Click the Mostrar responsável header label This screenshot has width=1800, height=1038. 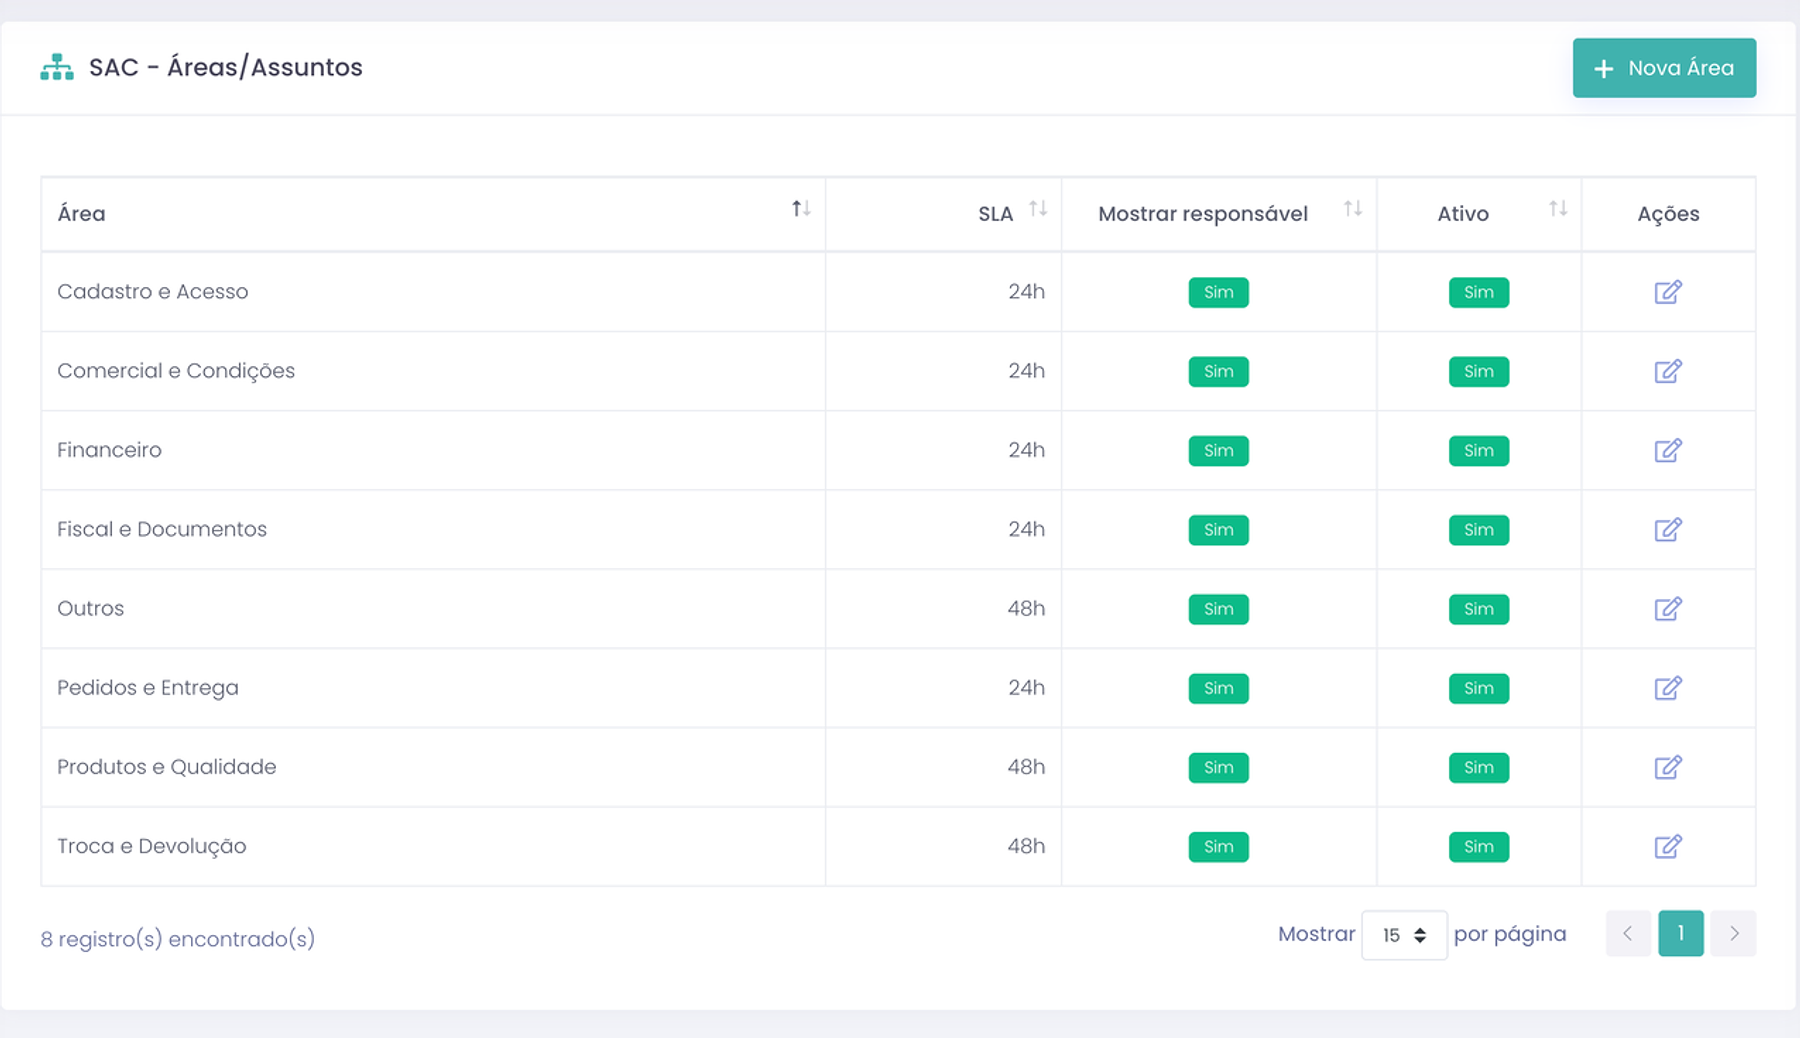coord(1203,214)
